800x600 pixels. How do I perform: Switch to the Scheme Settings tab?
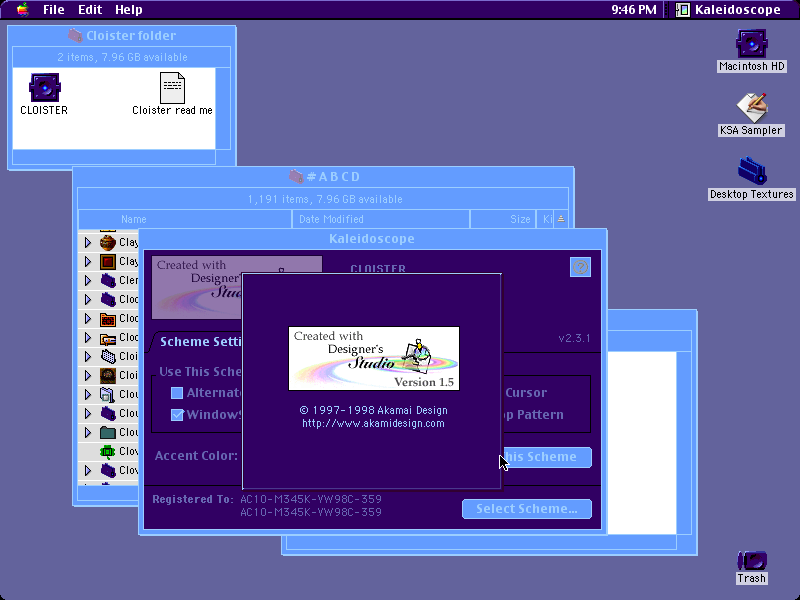(200, 341)
